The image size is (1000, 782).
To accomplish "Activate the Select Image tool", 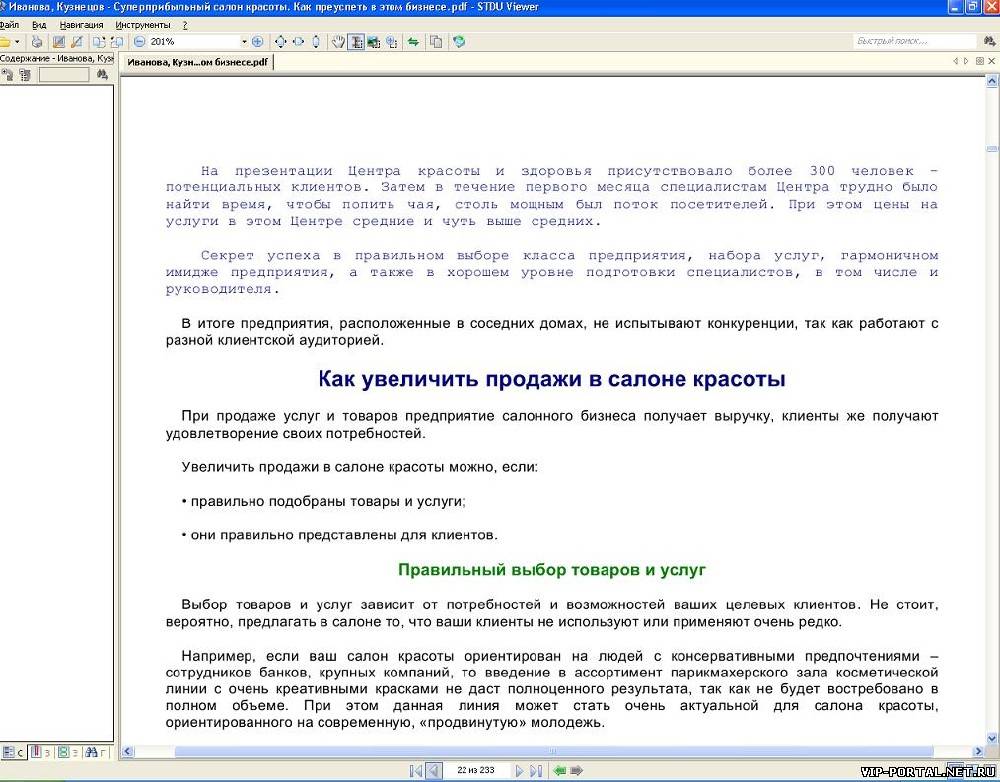I will click(x=374, y=41).
